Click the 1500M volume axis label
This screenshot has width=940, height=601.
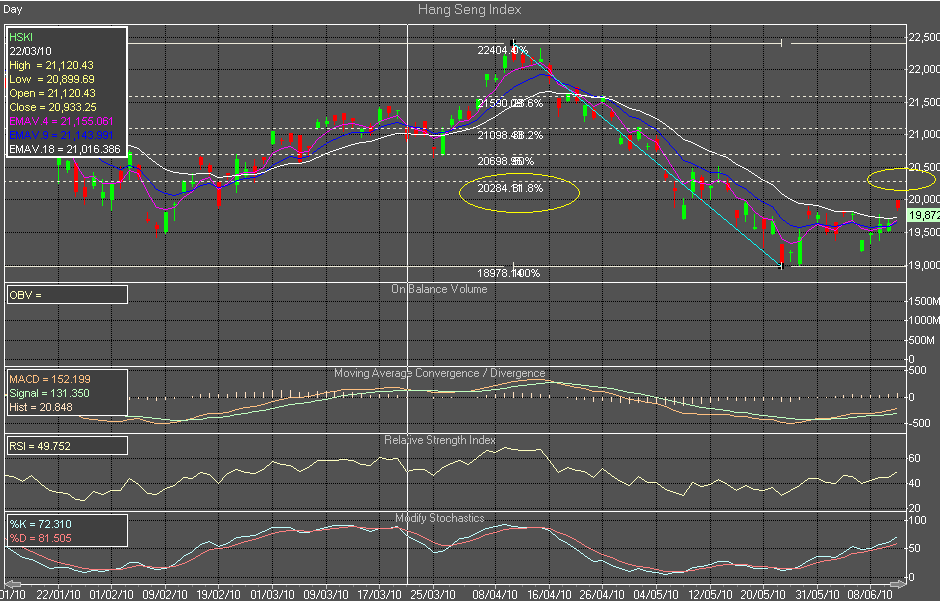point(924,301)
